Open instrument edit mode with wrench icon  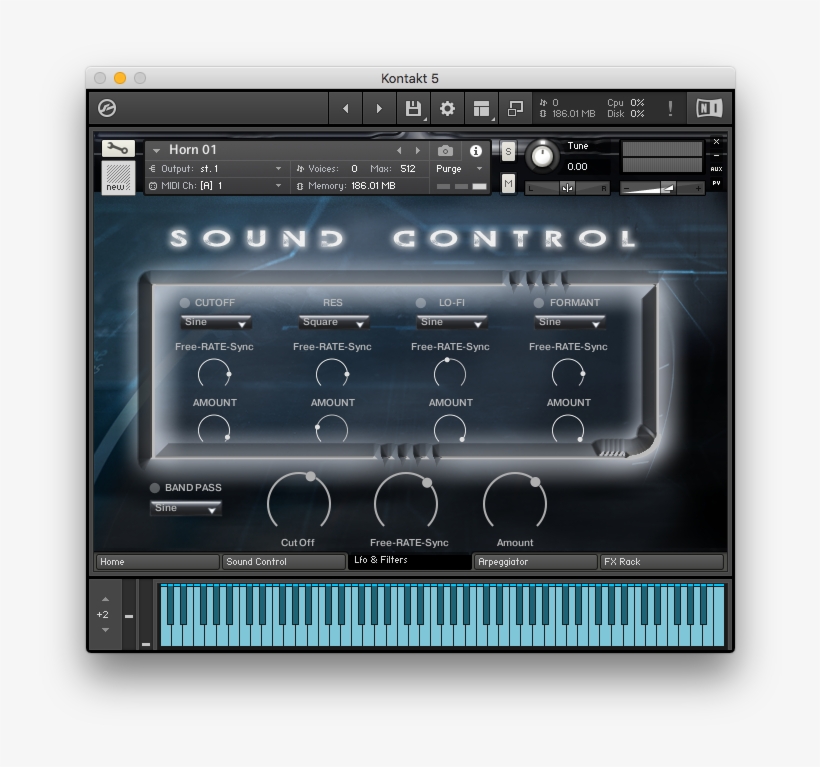click(x=118, y=149)
